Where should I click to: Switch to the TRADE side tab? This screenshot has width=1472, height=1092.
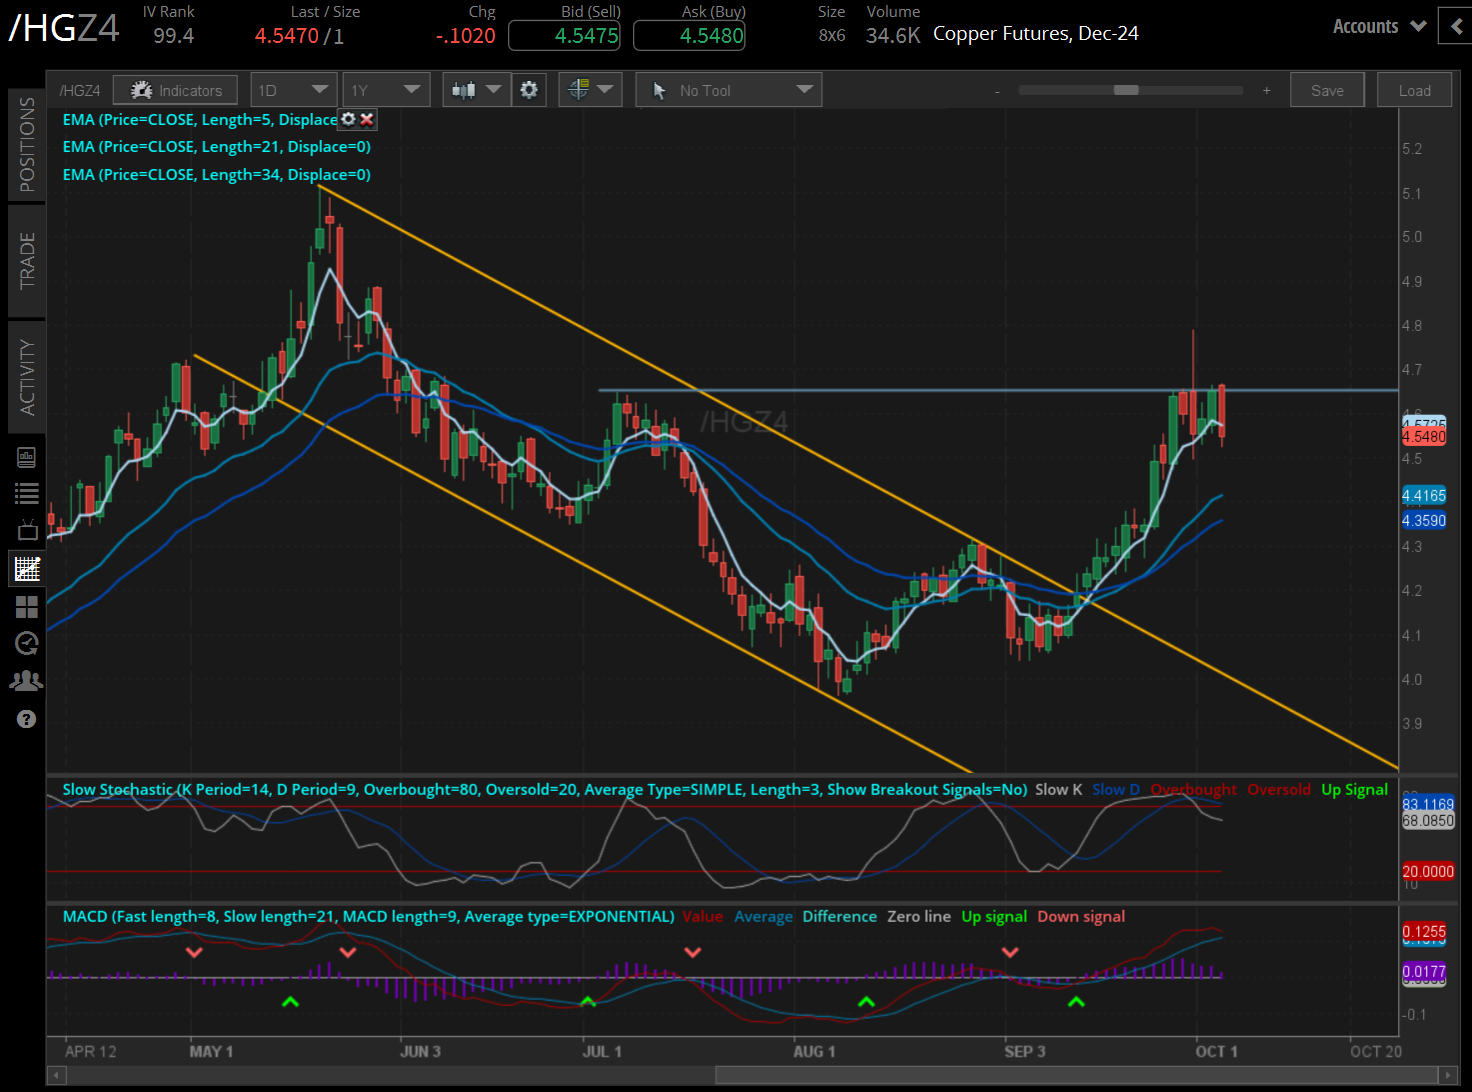pos(27,260)
